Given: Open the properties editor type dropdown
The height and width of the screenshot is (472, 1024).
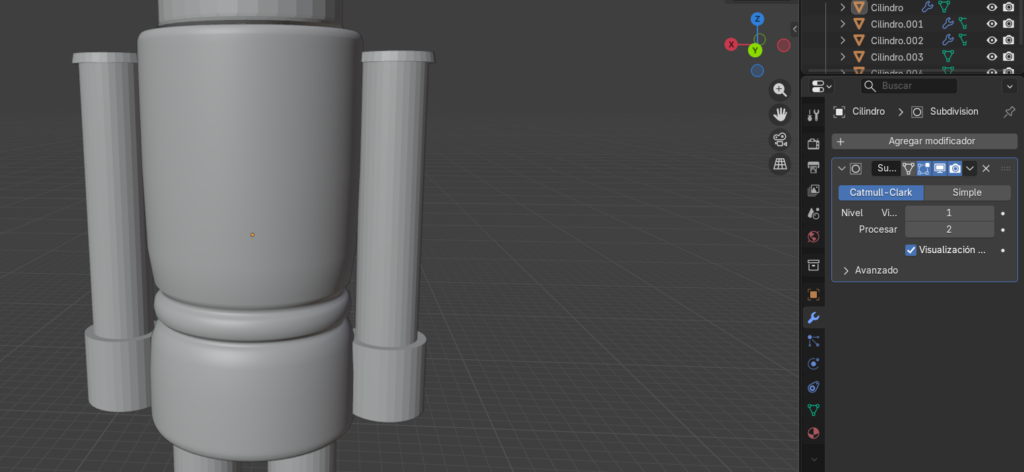Looking at the screenshot, I should tap(822, 86).
